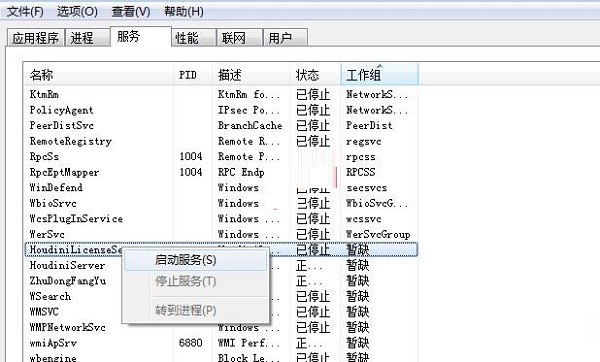The image size is (600, 362).
Task: Open the 选项(O) menu
Action: [77, 11]
